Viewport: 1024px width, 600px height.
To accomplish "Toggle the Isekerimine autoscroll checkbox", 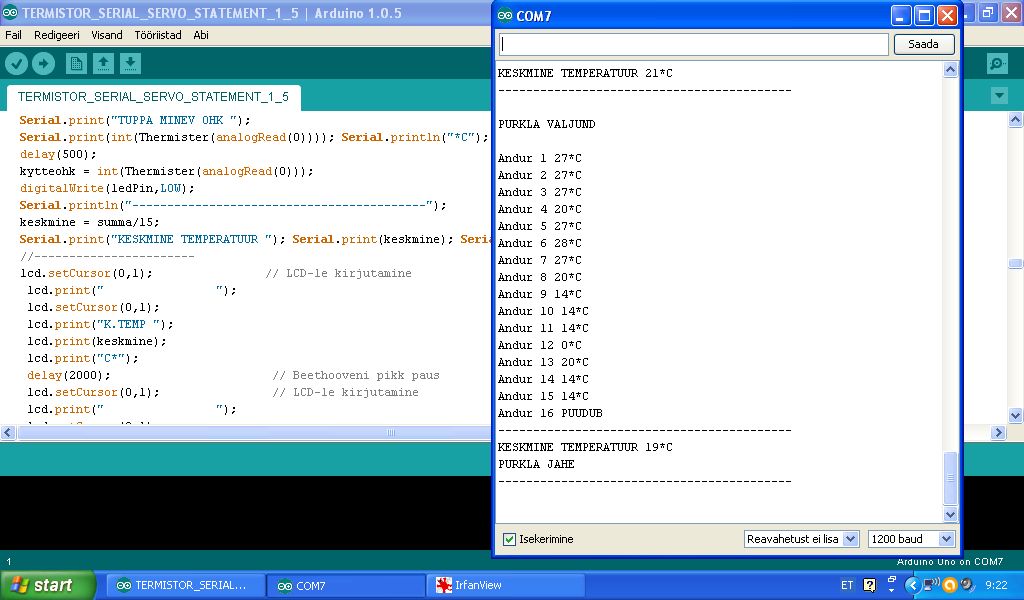I will coord(510,539).
